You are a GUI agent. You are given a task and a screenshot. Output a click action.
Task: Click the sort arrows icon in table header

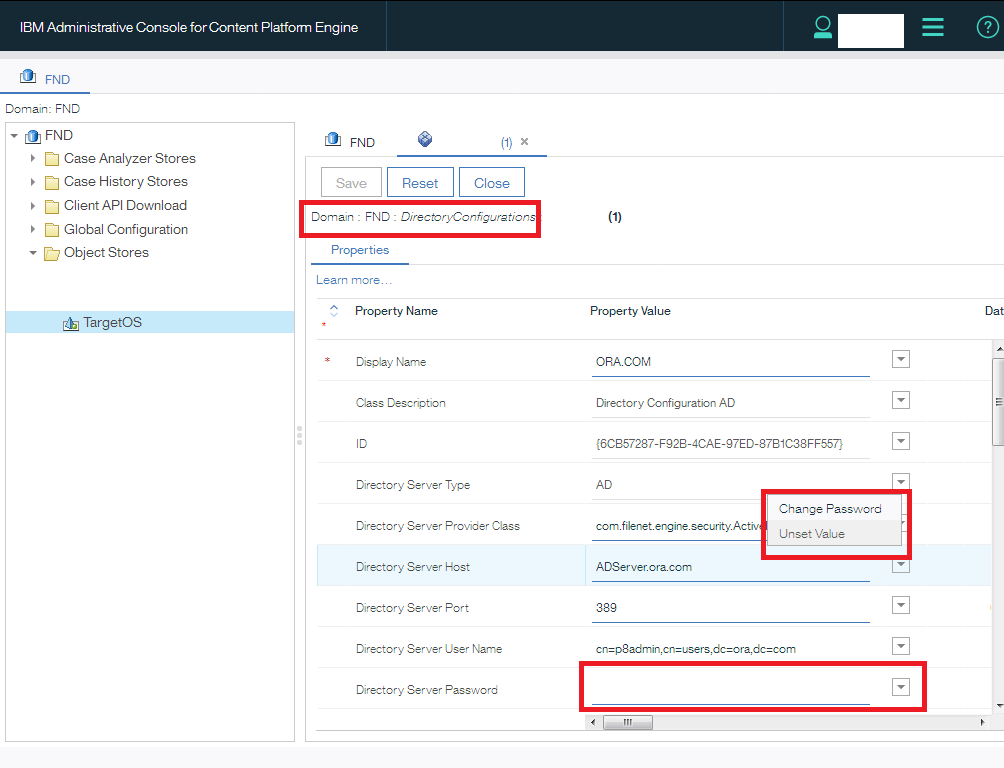pyautogui.click(x=334, y=311)
